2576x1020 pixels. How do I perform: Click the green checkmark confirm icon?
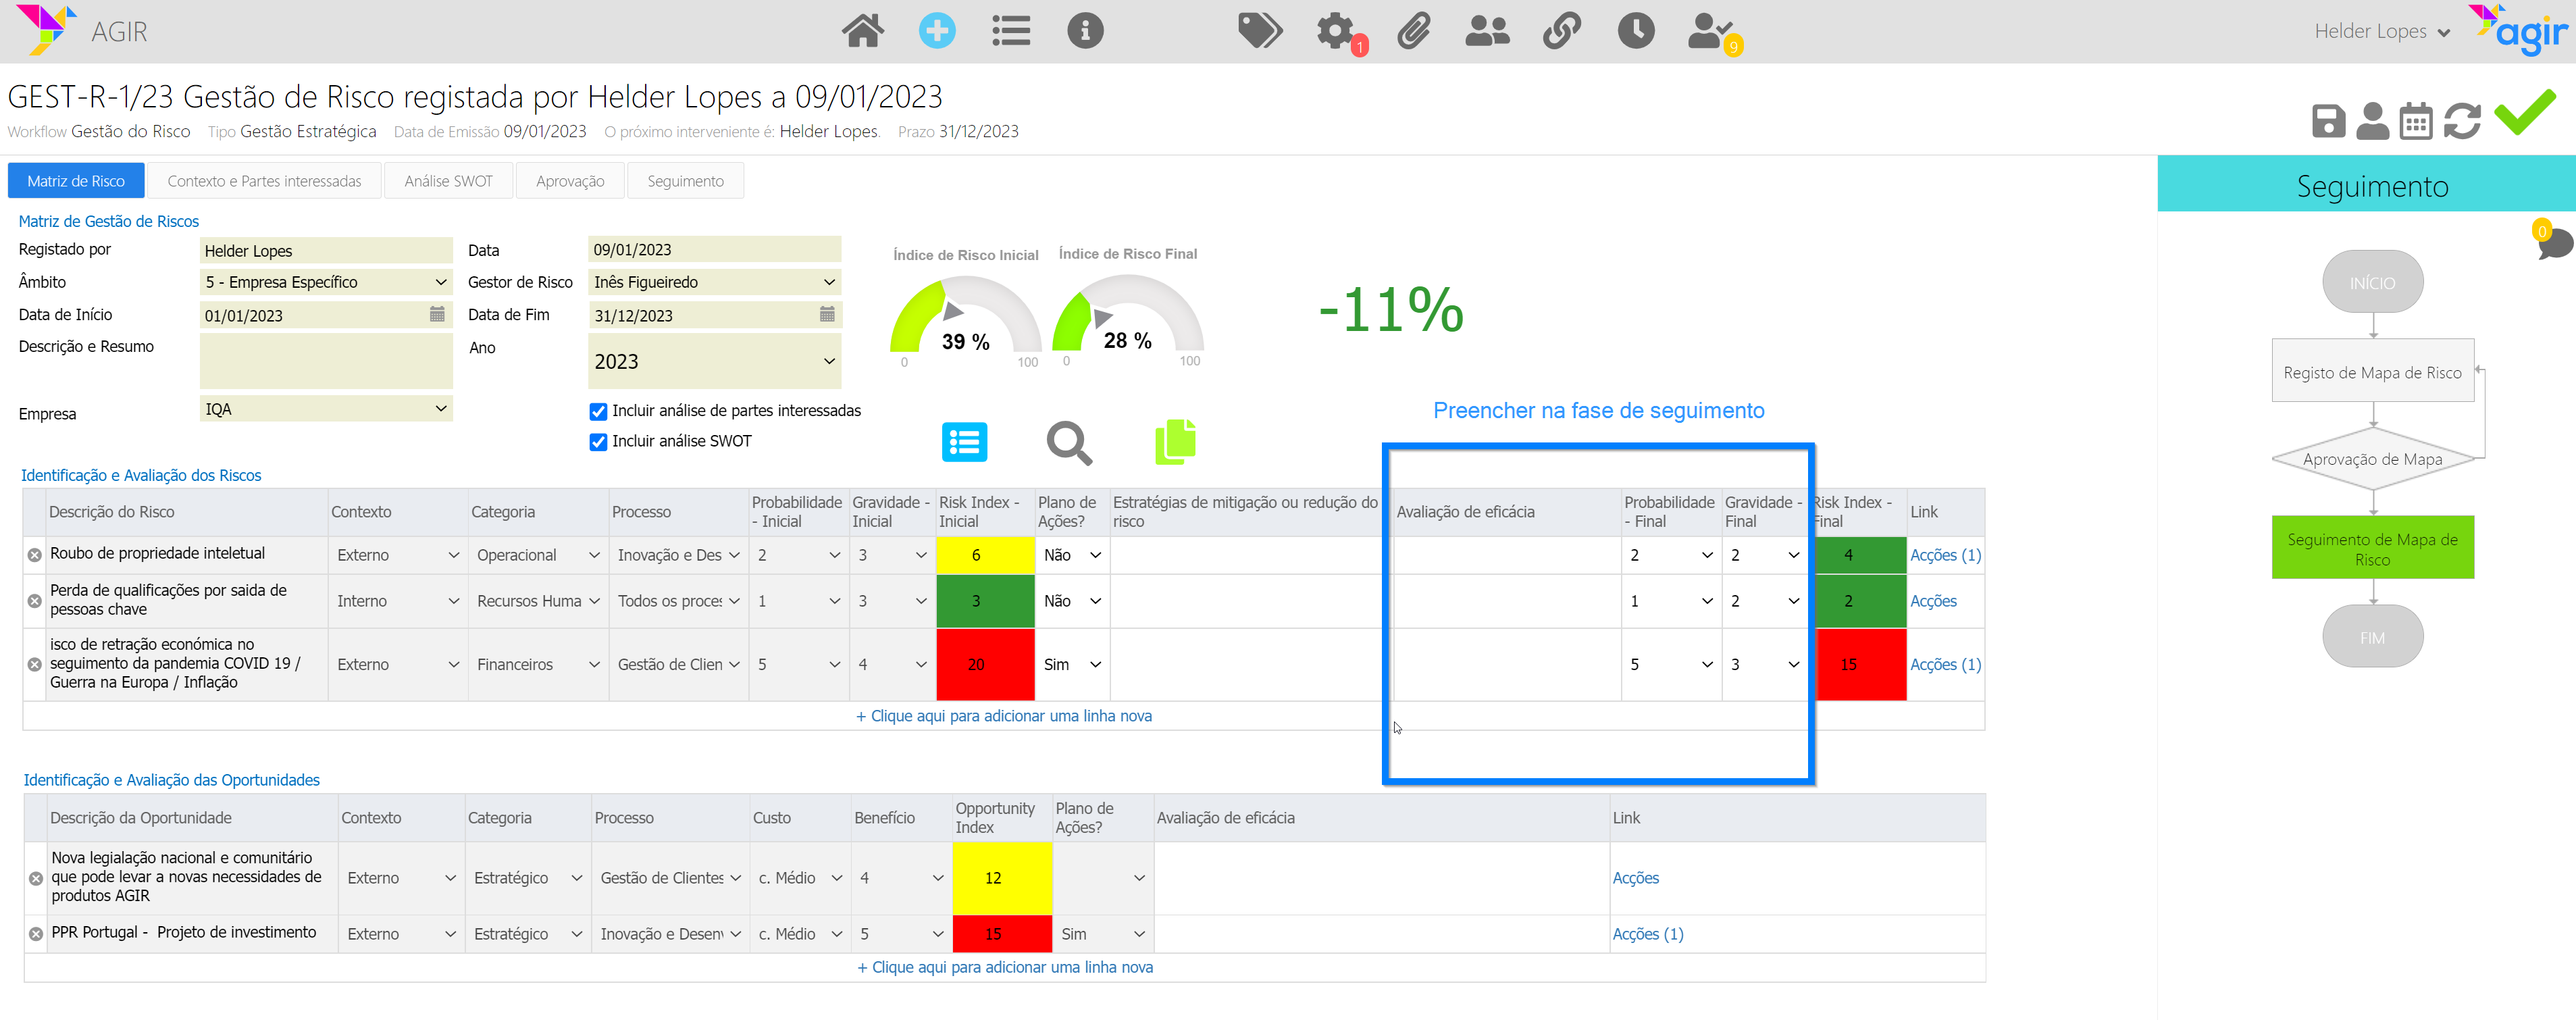[2524, 113]
